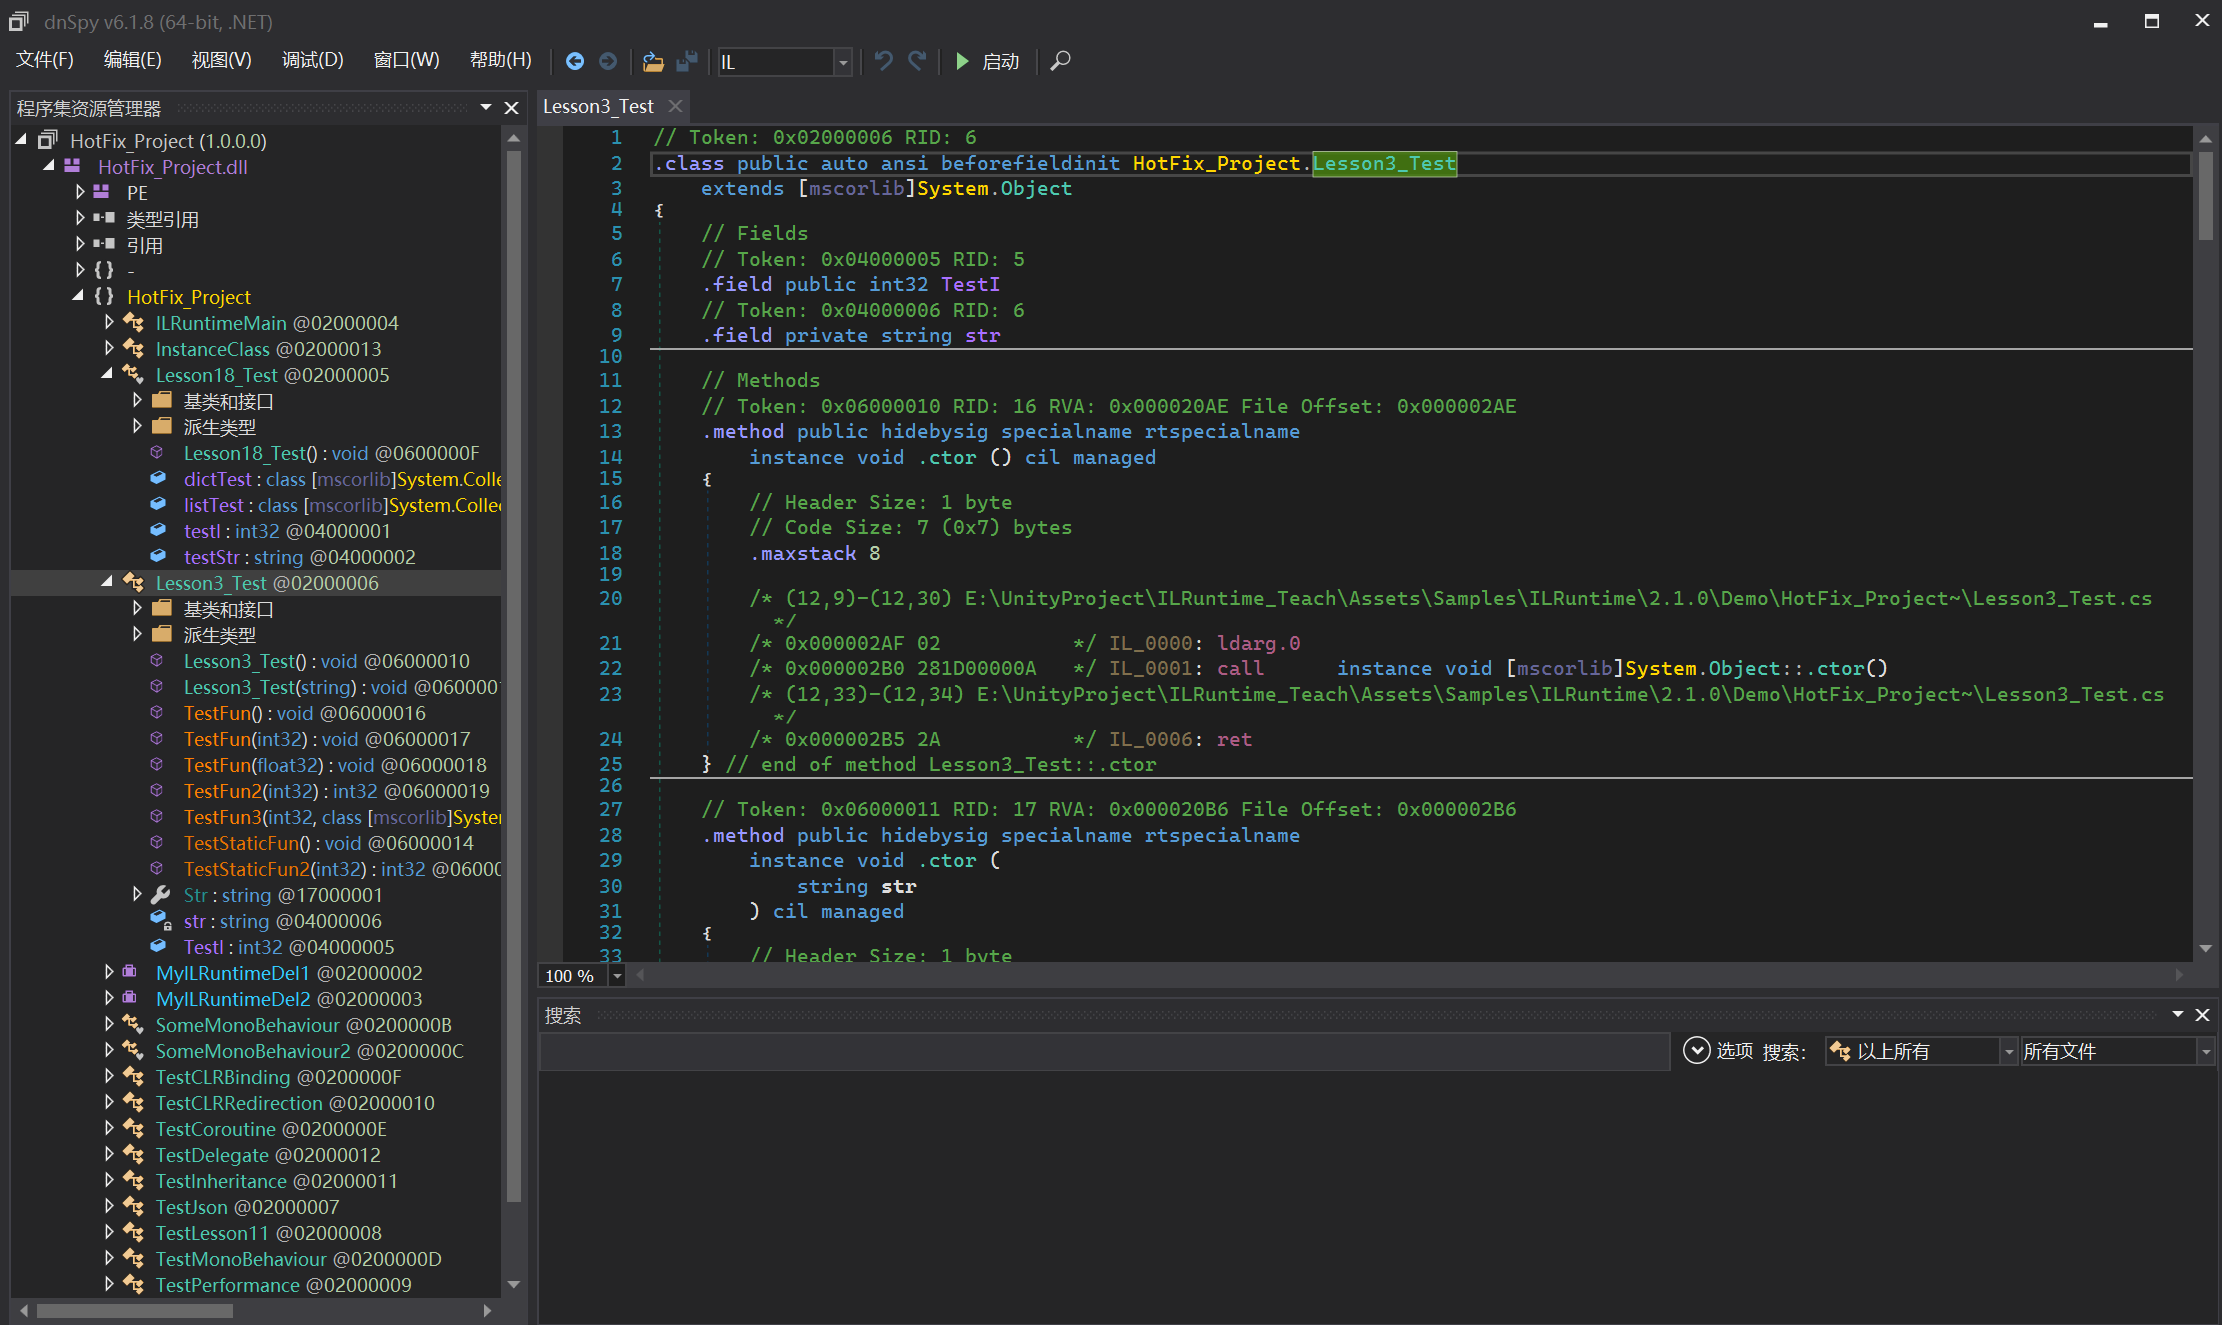Select TestJson @02000007 tree row

coord(247,1206)
